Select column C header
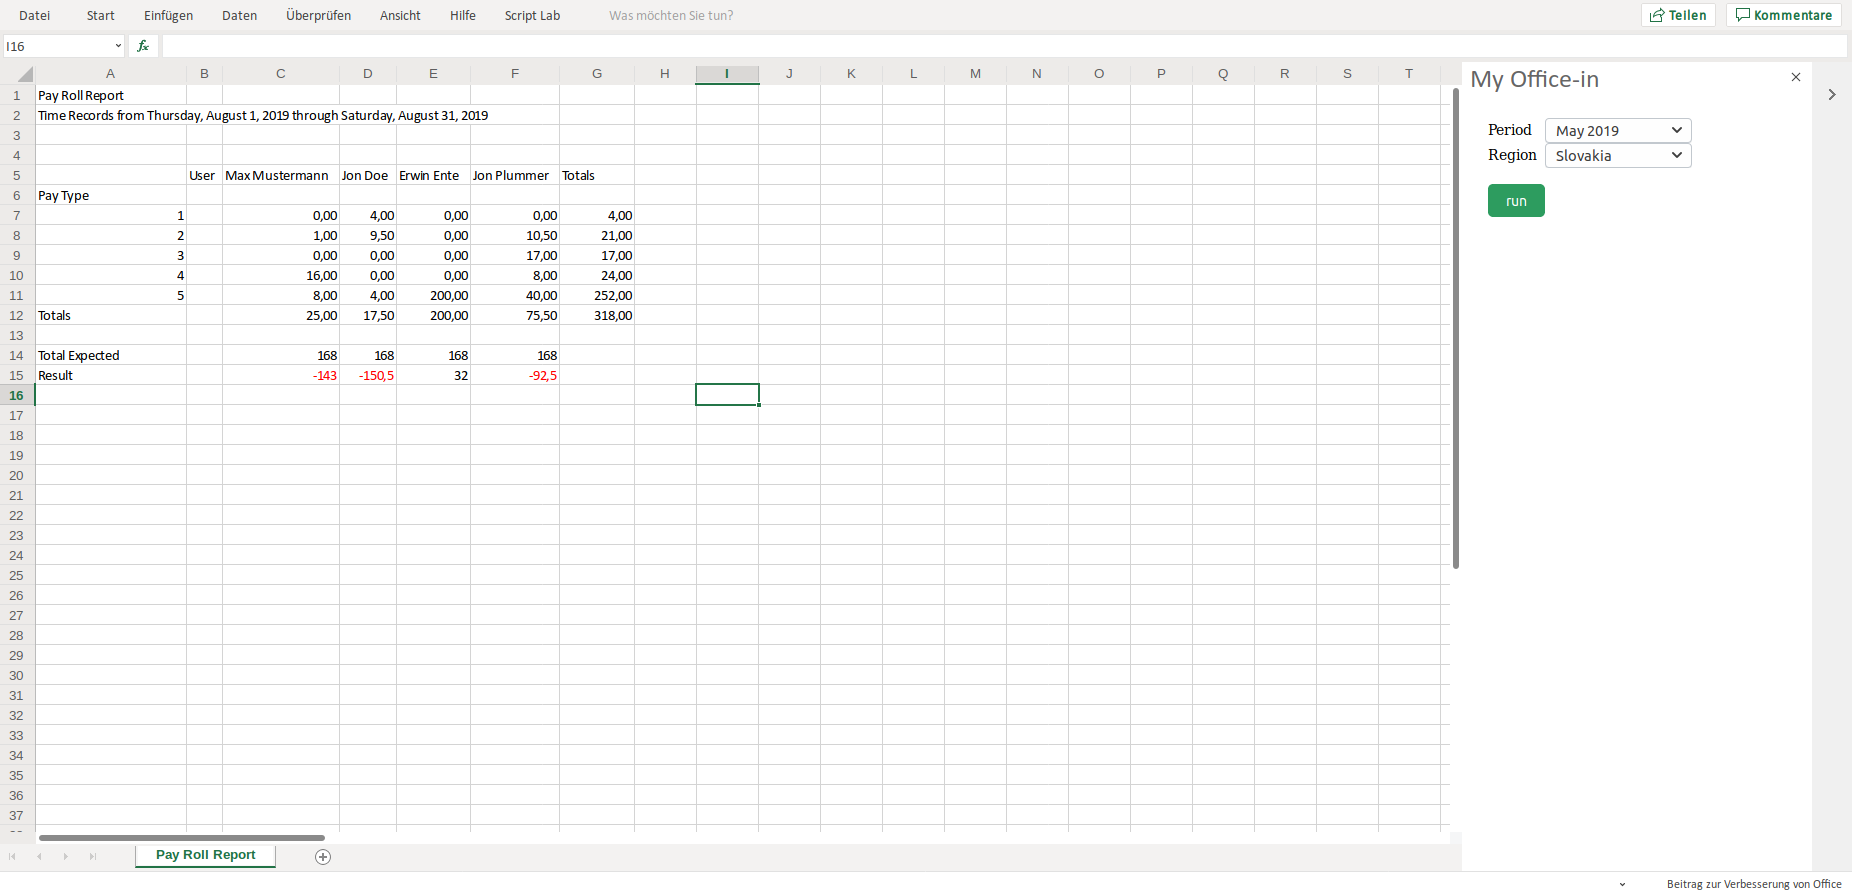 tap(281, 74)
